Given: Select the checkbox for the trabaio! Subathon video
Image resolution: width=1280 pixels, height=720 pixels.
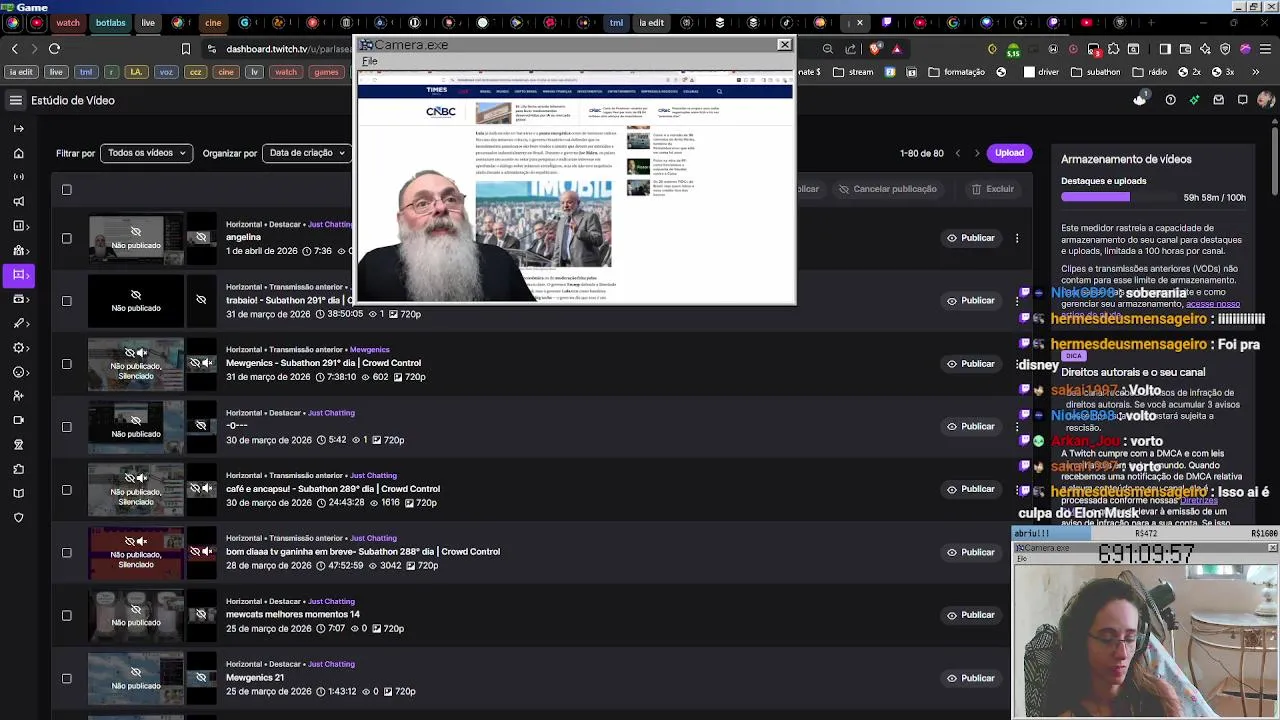Looking at the screenshot, I should tap(67, 300).
